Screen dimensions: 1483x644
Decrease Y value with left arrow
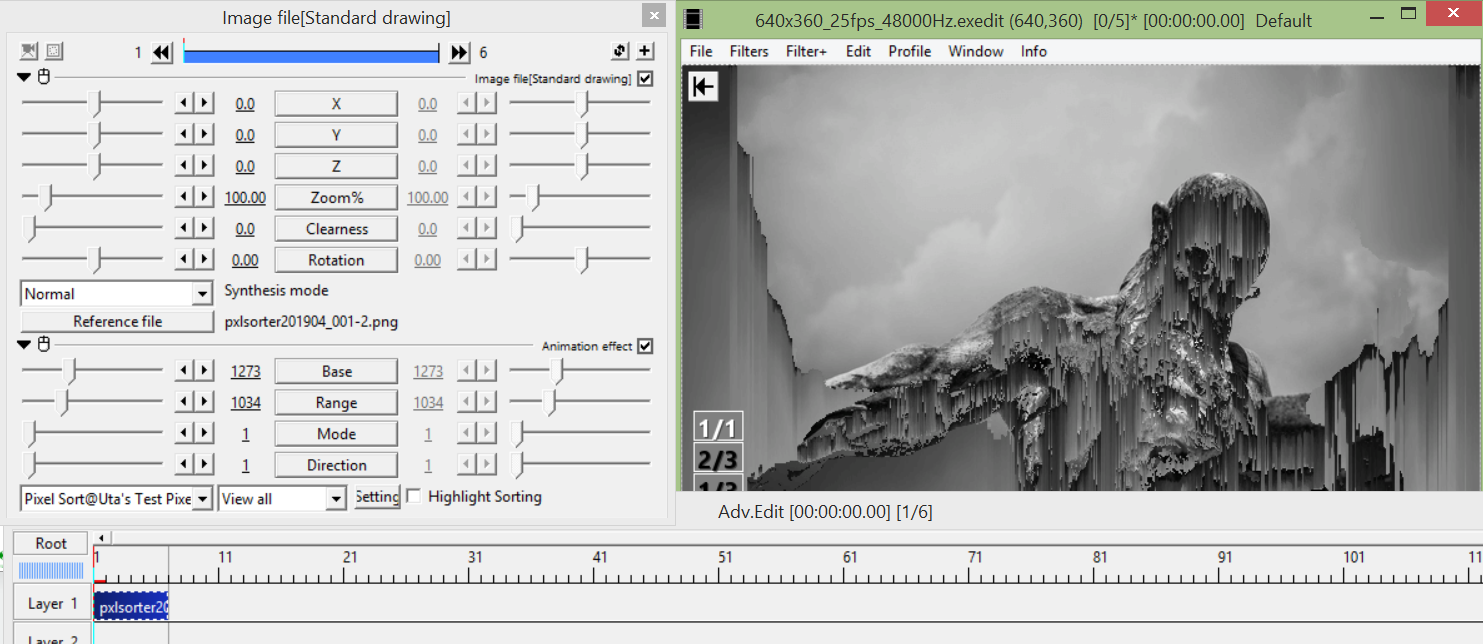184,134
